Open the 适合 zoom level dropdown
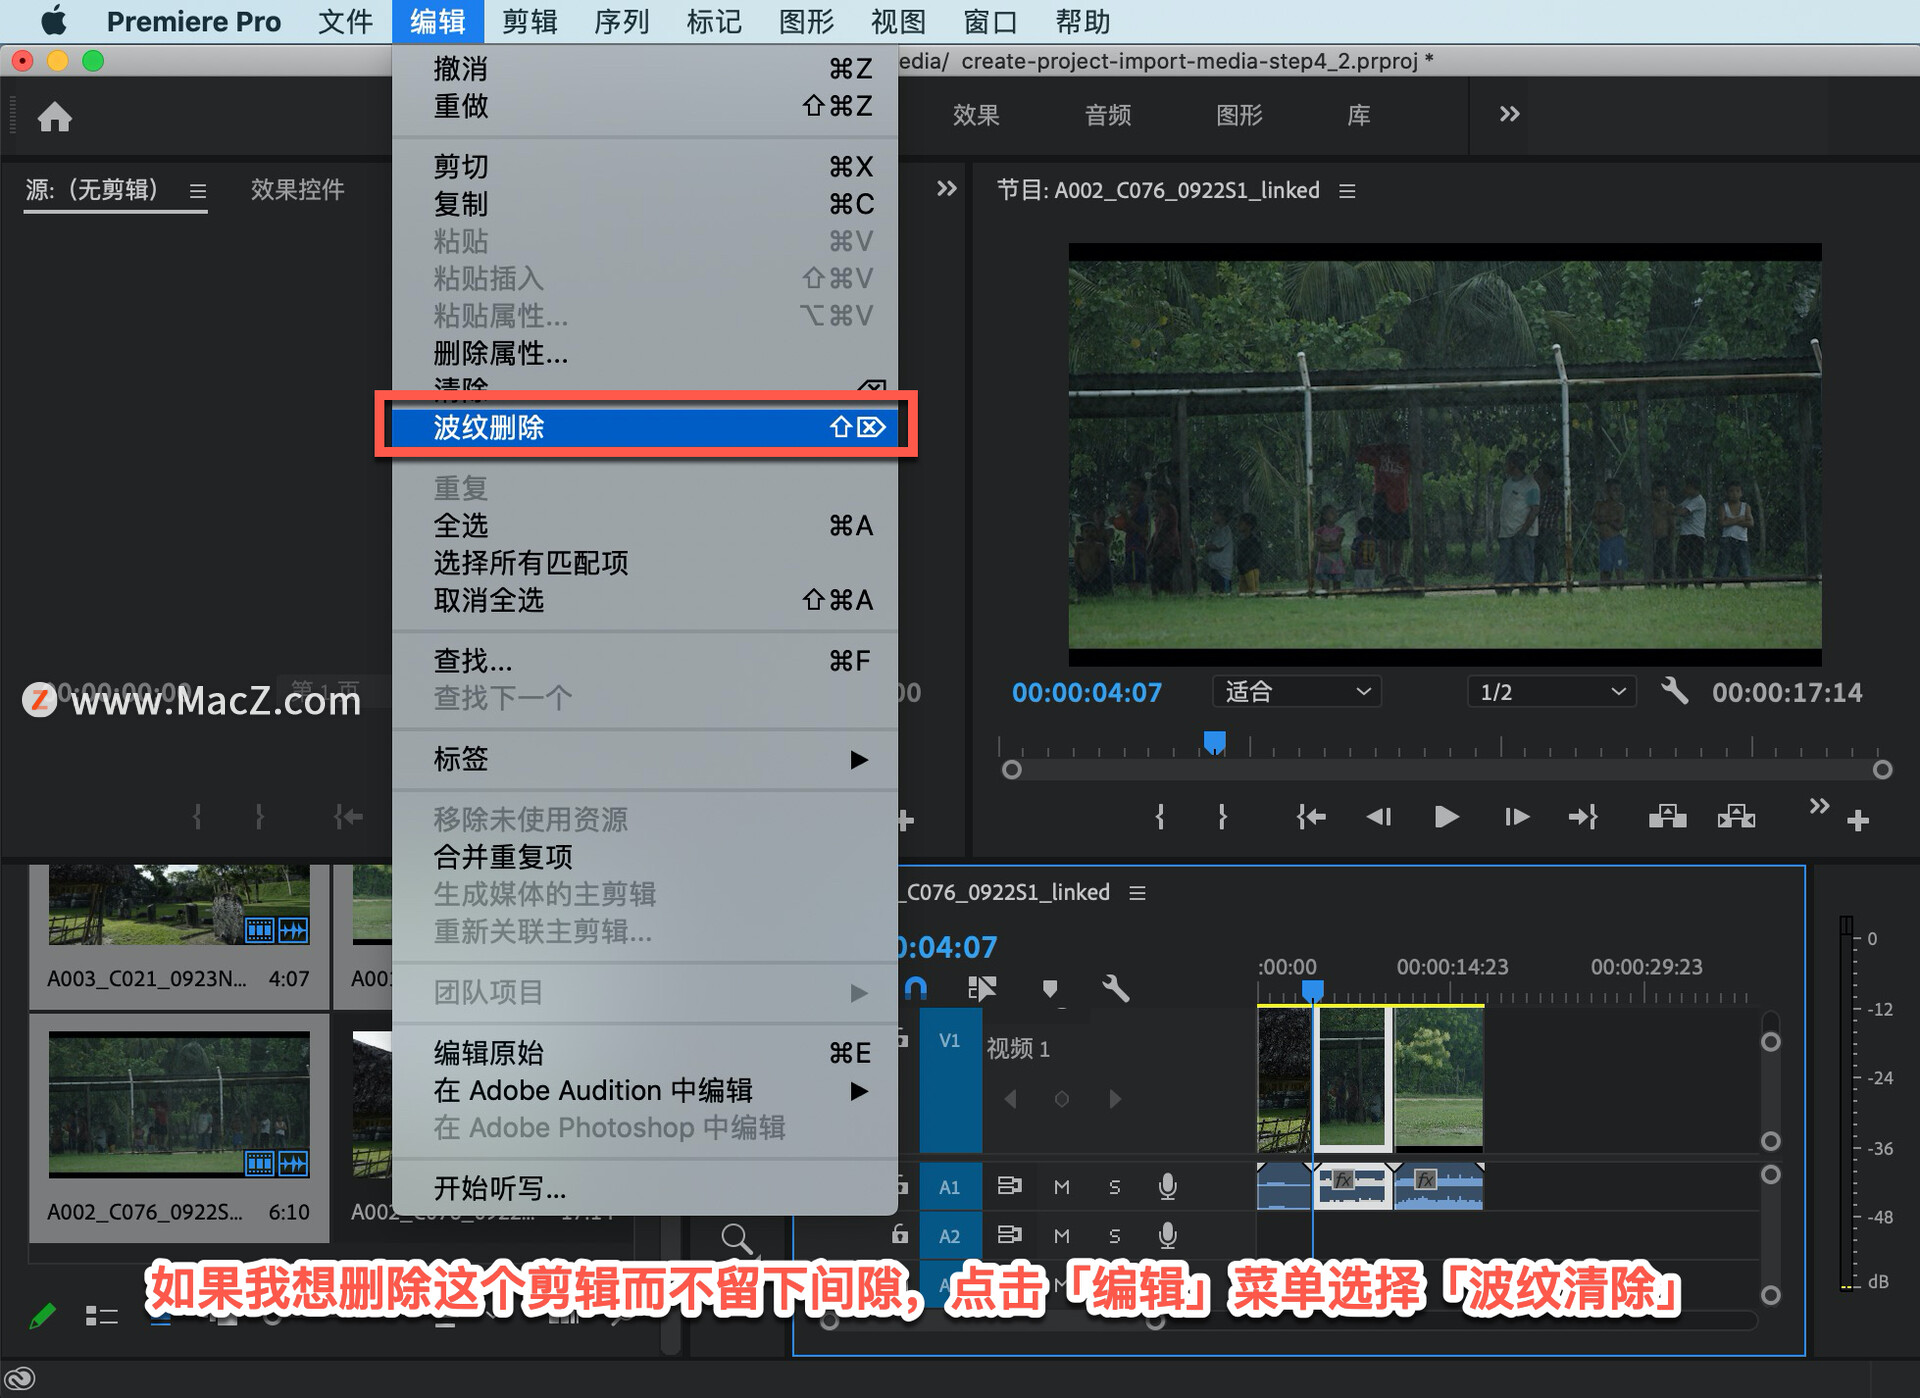The width and height of the screenshot is (1920, 1398). (1296, 692)
